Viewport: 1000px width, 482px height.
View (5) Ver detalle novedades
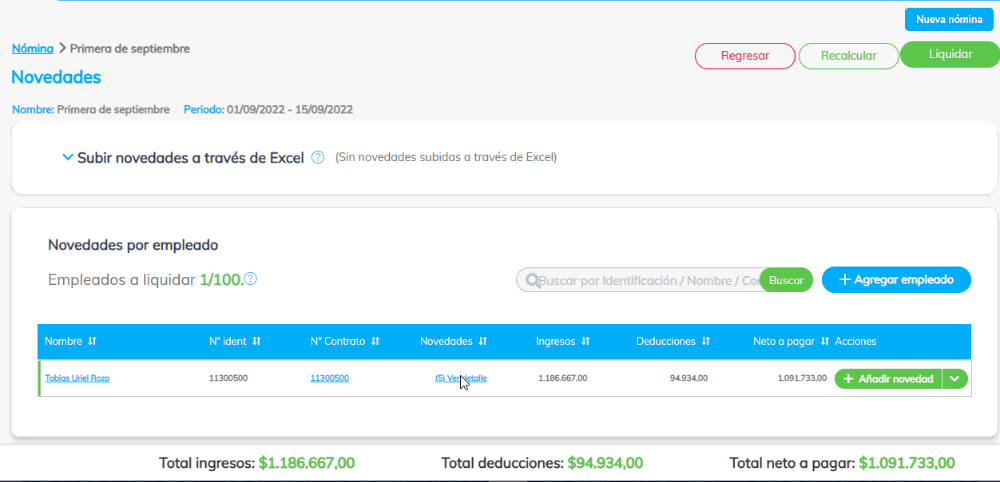tap(460, 379)
